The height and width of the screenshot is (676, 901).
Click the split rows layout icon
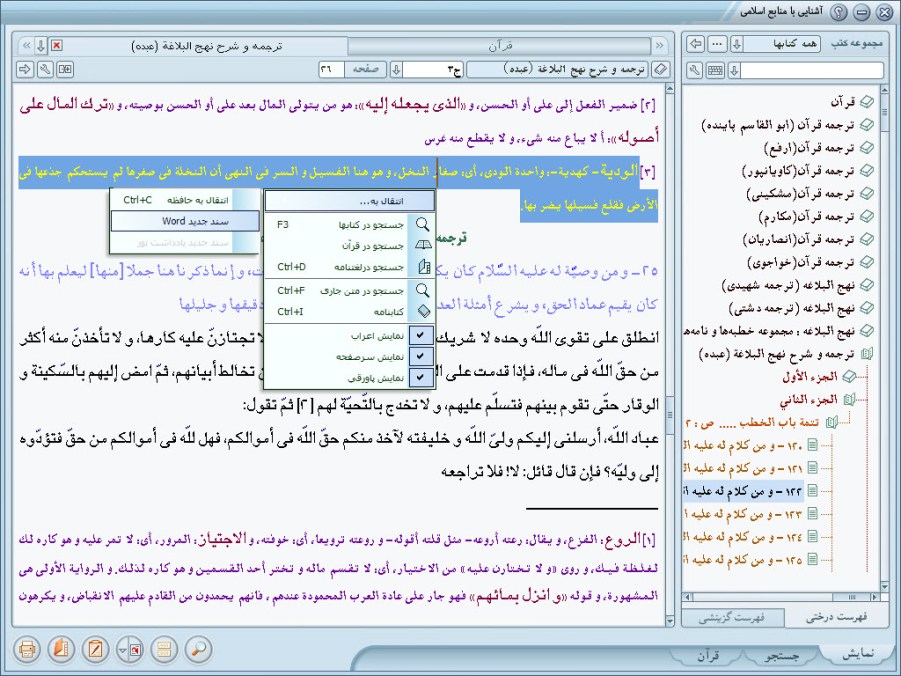164,649
